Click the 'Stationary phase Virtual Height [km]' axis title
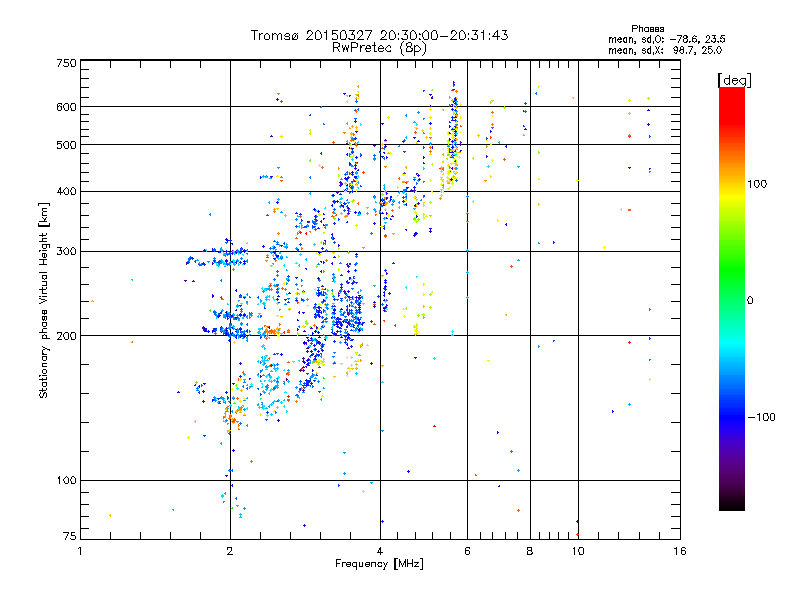The image size is (800, 600). click(x=44, y=301)
